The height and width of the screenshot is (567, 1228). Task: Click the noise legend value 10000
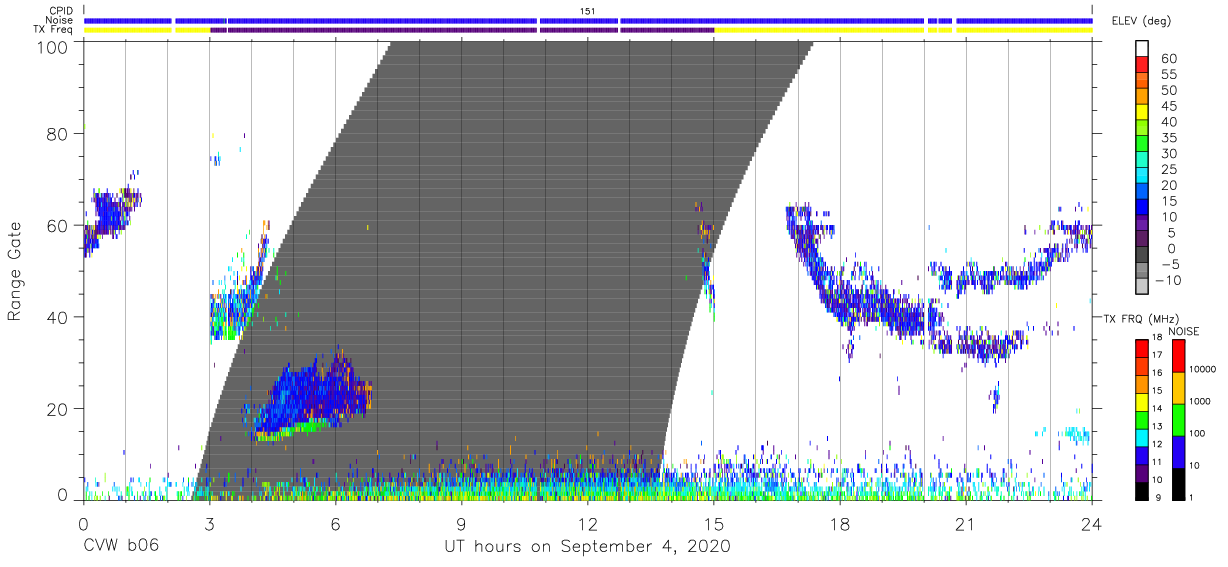(x=1203, y=370)
